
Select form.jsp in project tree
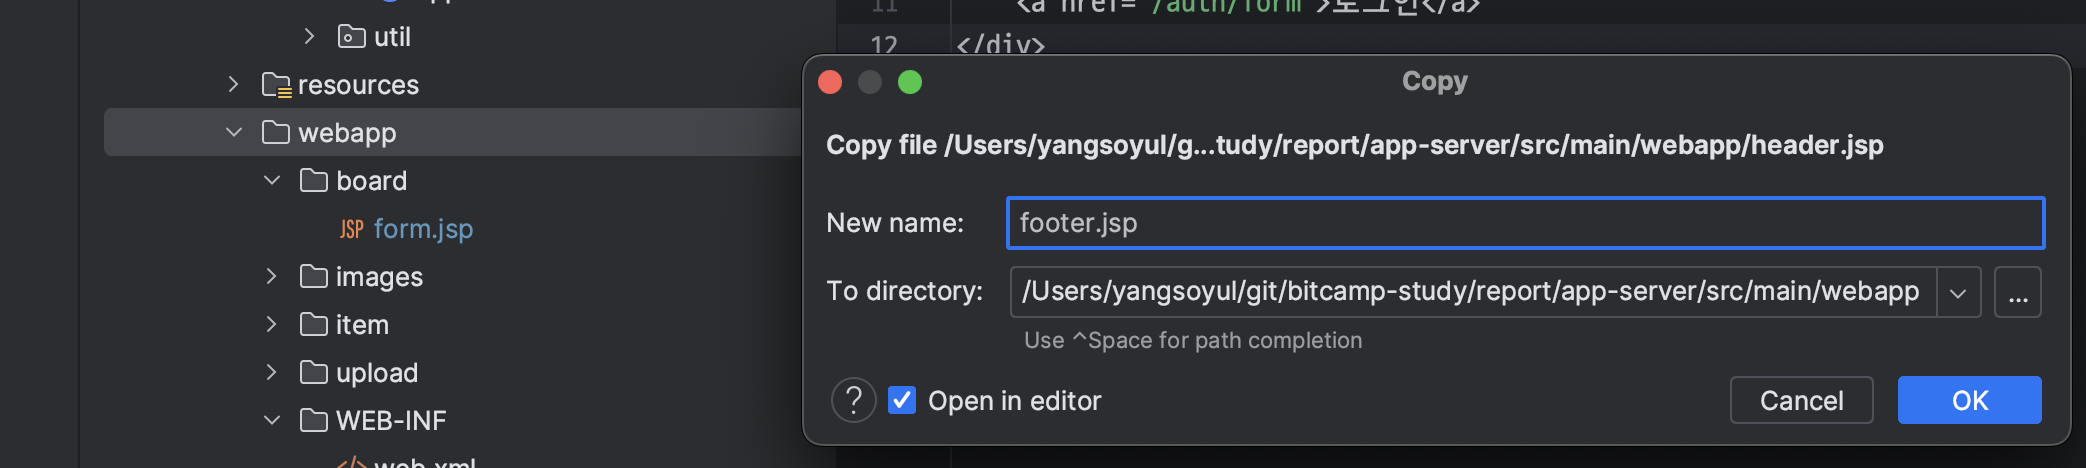pos(423,229)
